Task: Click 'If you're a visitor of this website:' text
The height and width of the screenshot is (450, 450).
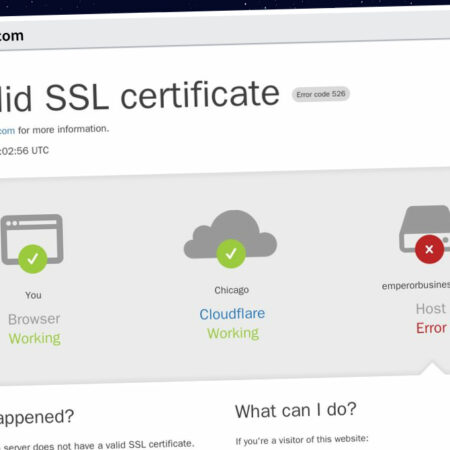Action: pyautogui.click(x=302, y=440)
